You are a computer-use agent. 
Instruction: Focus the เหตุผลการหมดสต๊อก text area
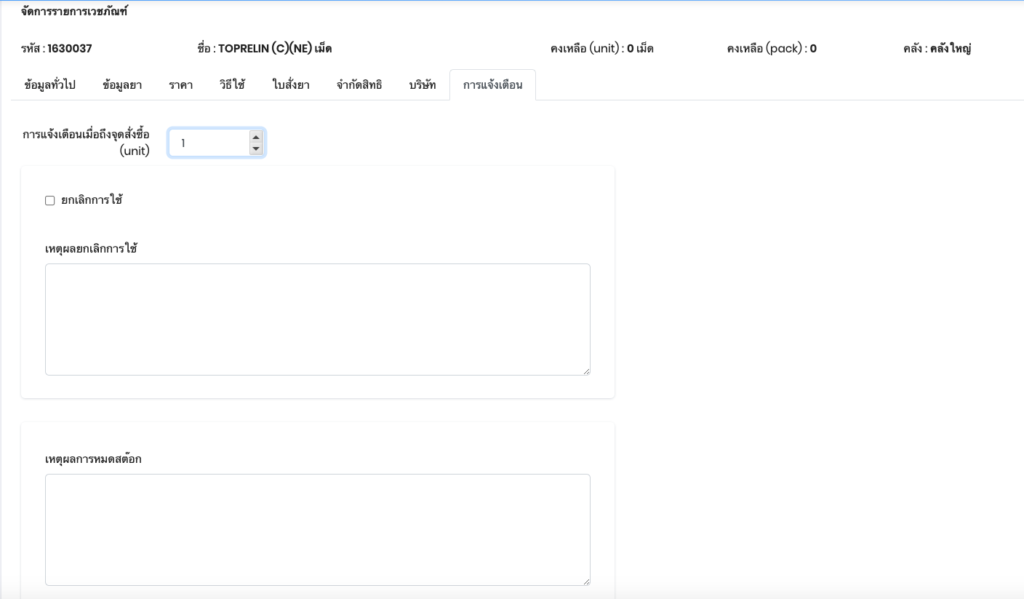click(x=317, y=529)
